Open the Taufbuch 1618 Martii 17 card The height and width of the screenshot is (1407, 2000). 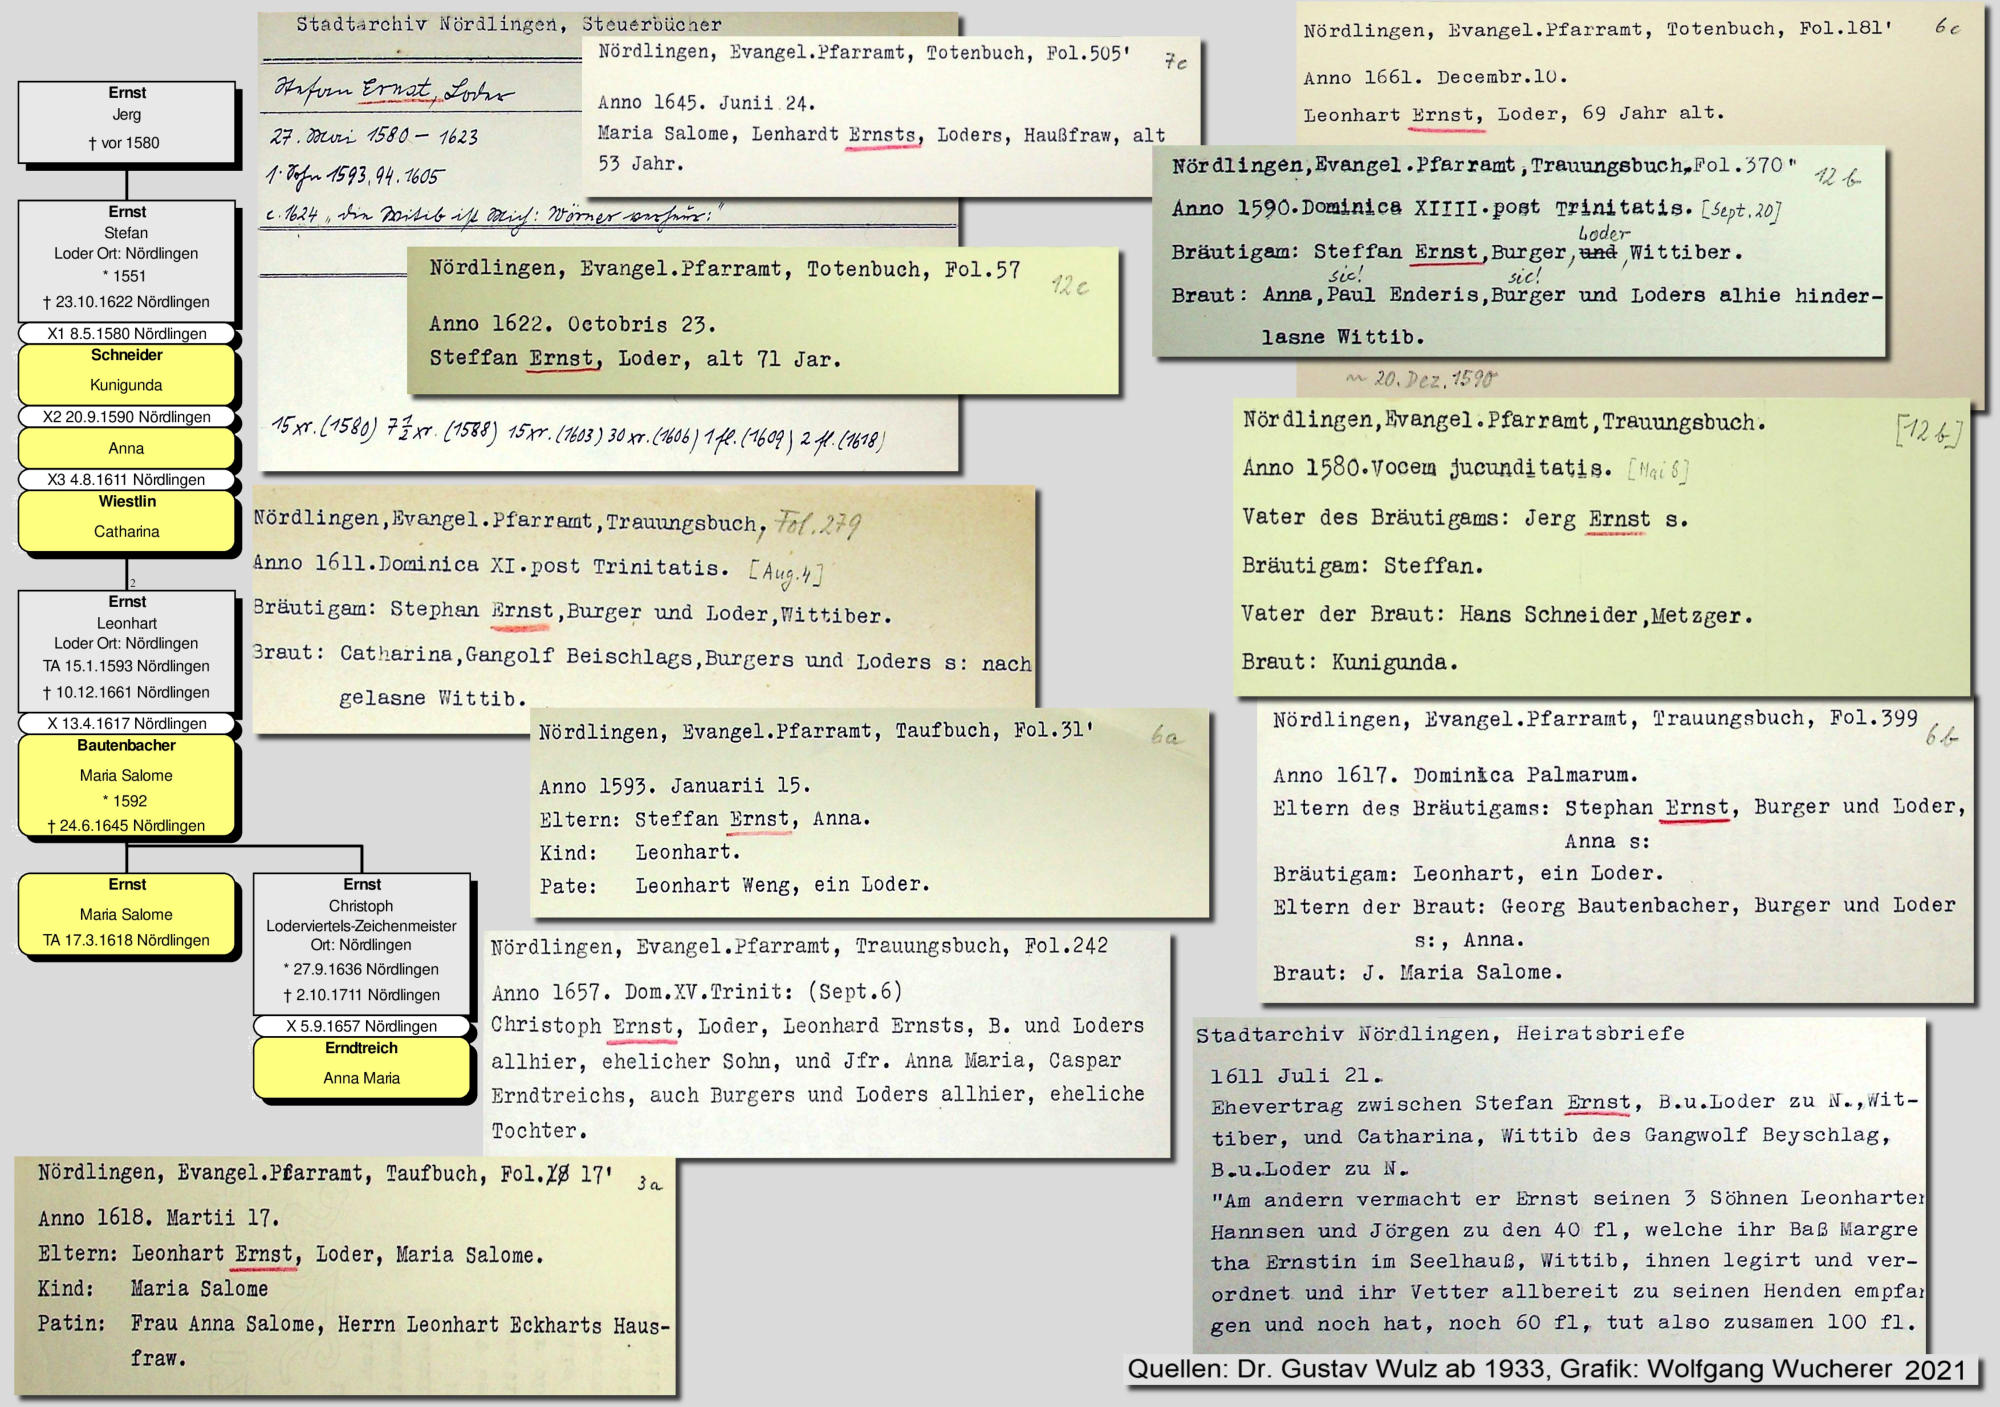tap(345, 1275)
